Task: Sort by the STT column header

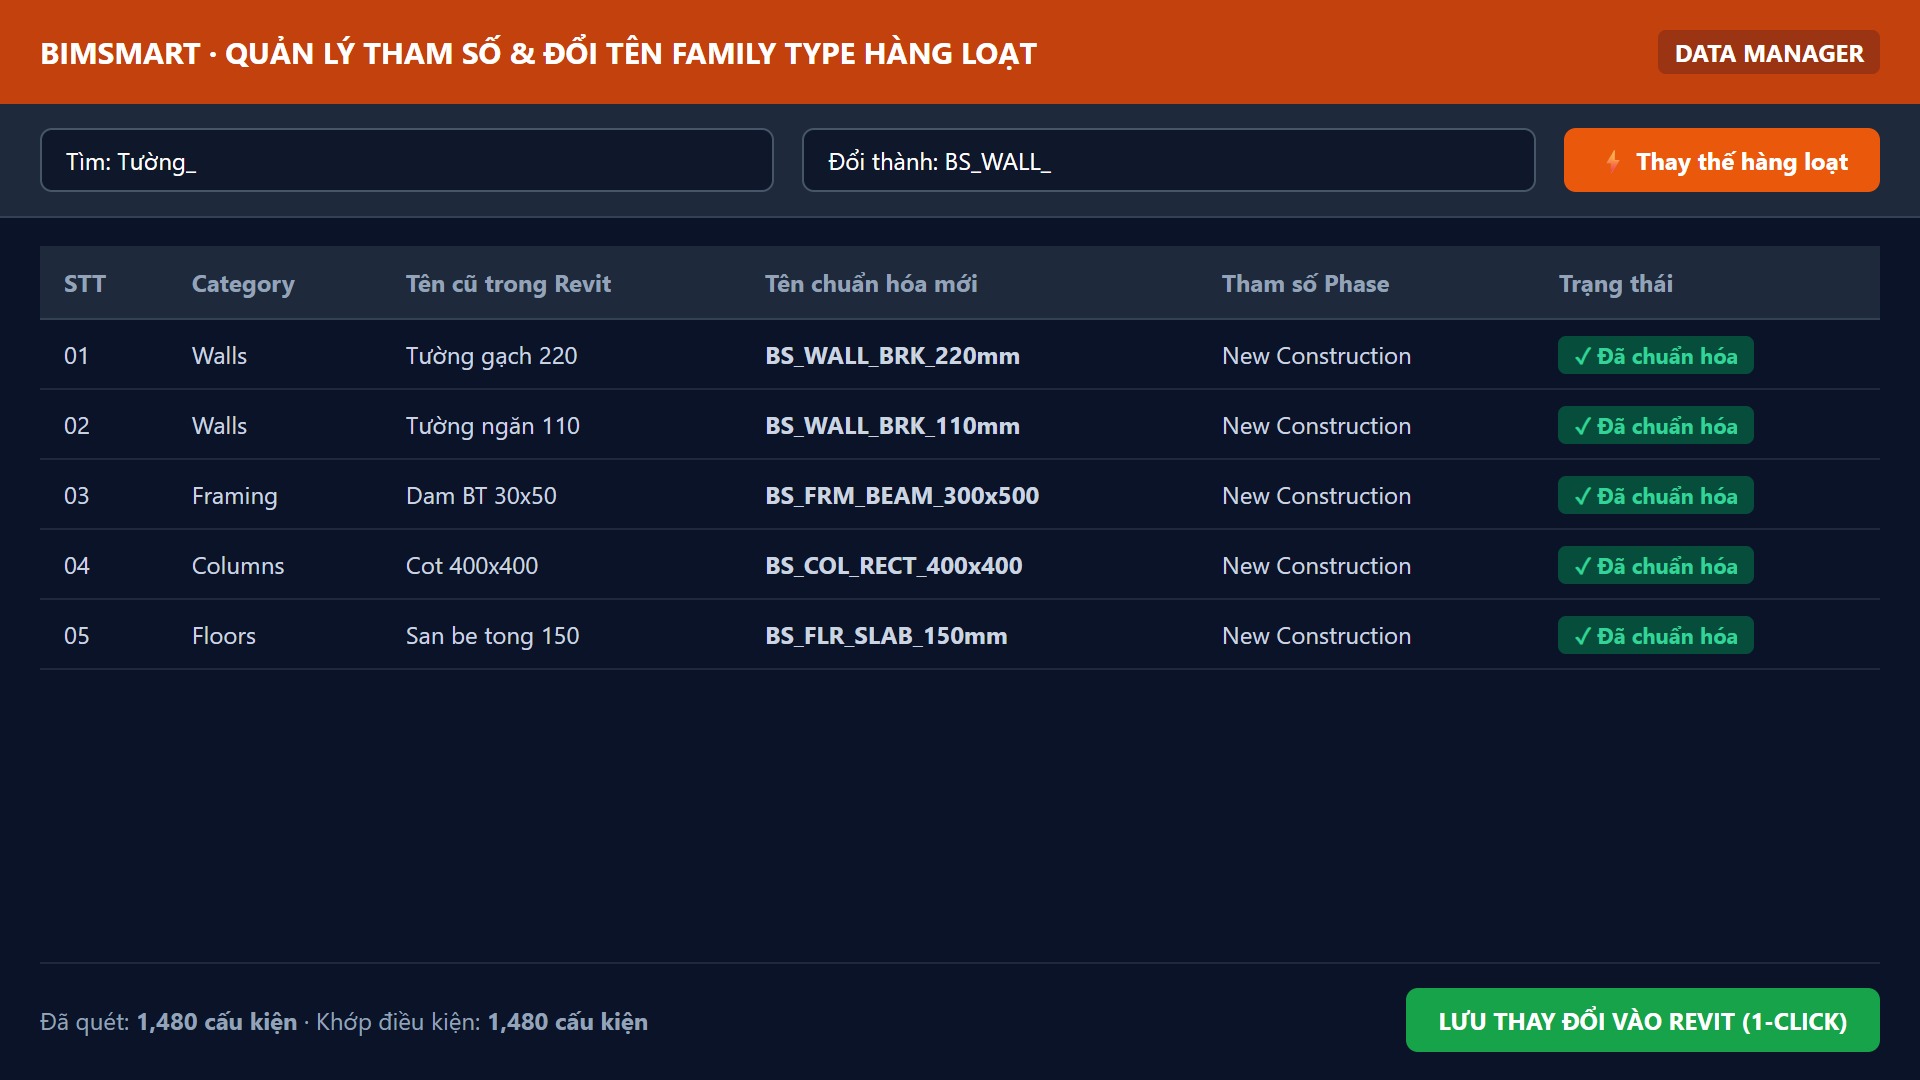Action: [85, 284]
